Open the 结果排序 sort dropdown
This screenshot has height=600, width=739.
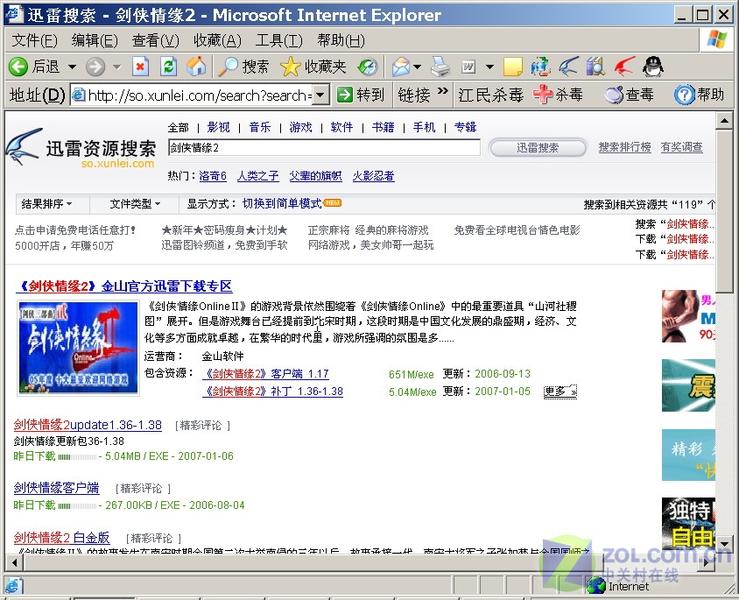tap(47, 204)
